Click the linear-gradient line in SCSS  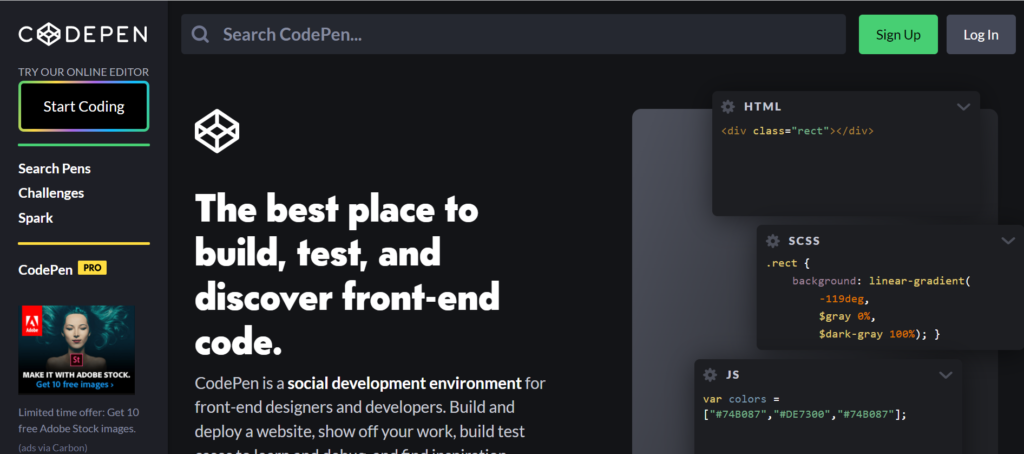tap(882, 281)
